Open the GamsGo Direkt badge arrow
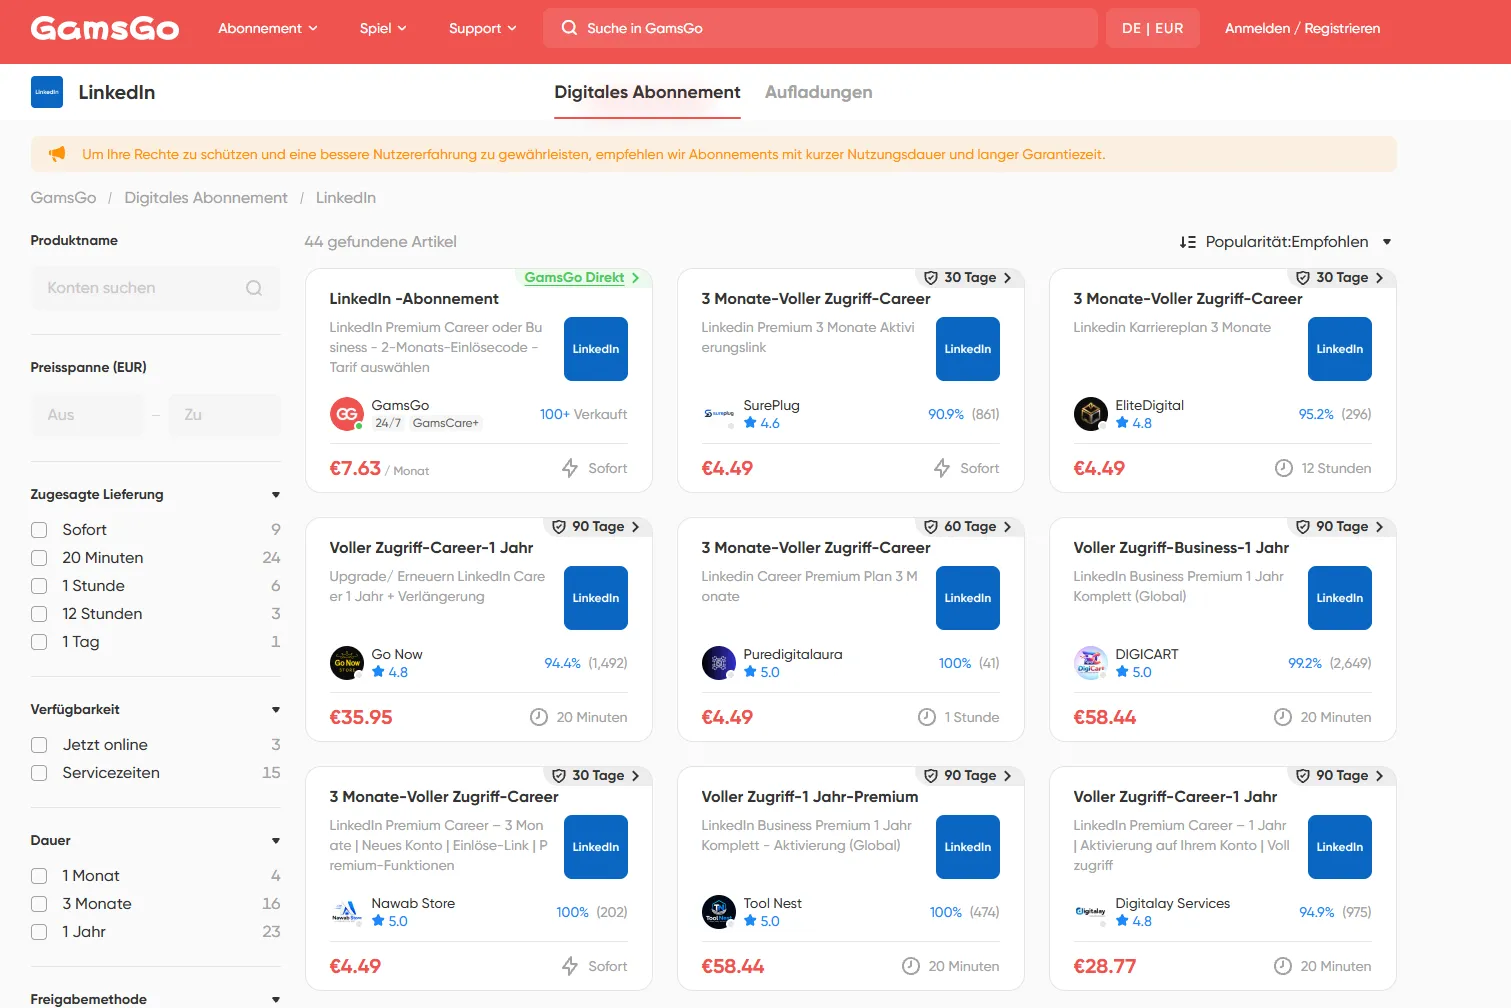1511x1008 pixels. 635,278
